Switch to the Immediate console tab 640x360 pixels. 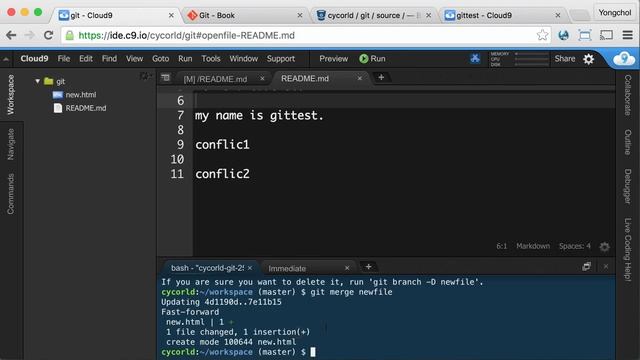[287, 269]
